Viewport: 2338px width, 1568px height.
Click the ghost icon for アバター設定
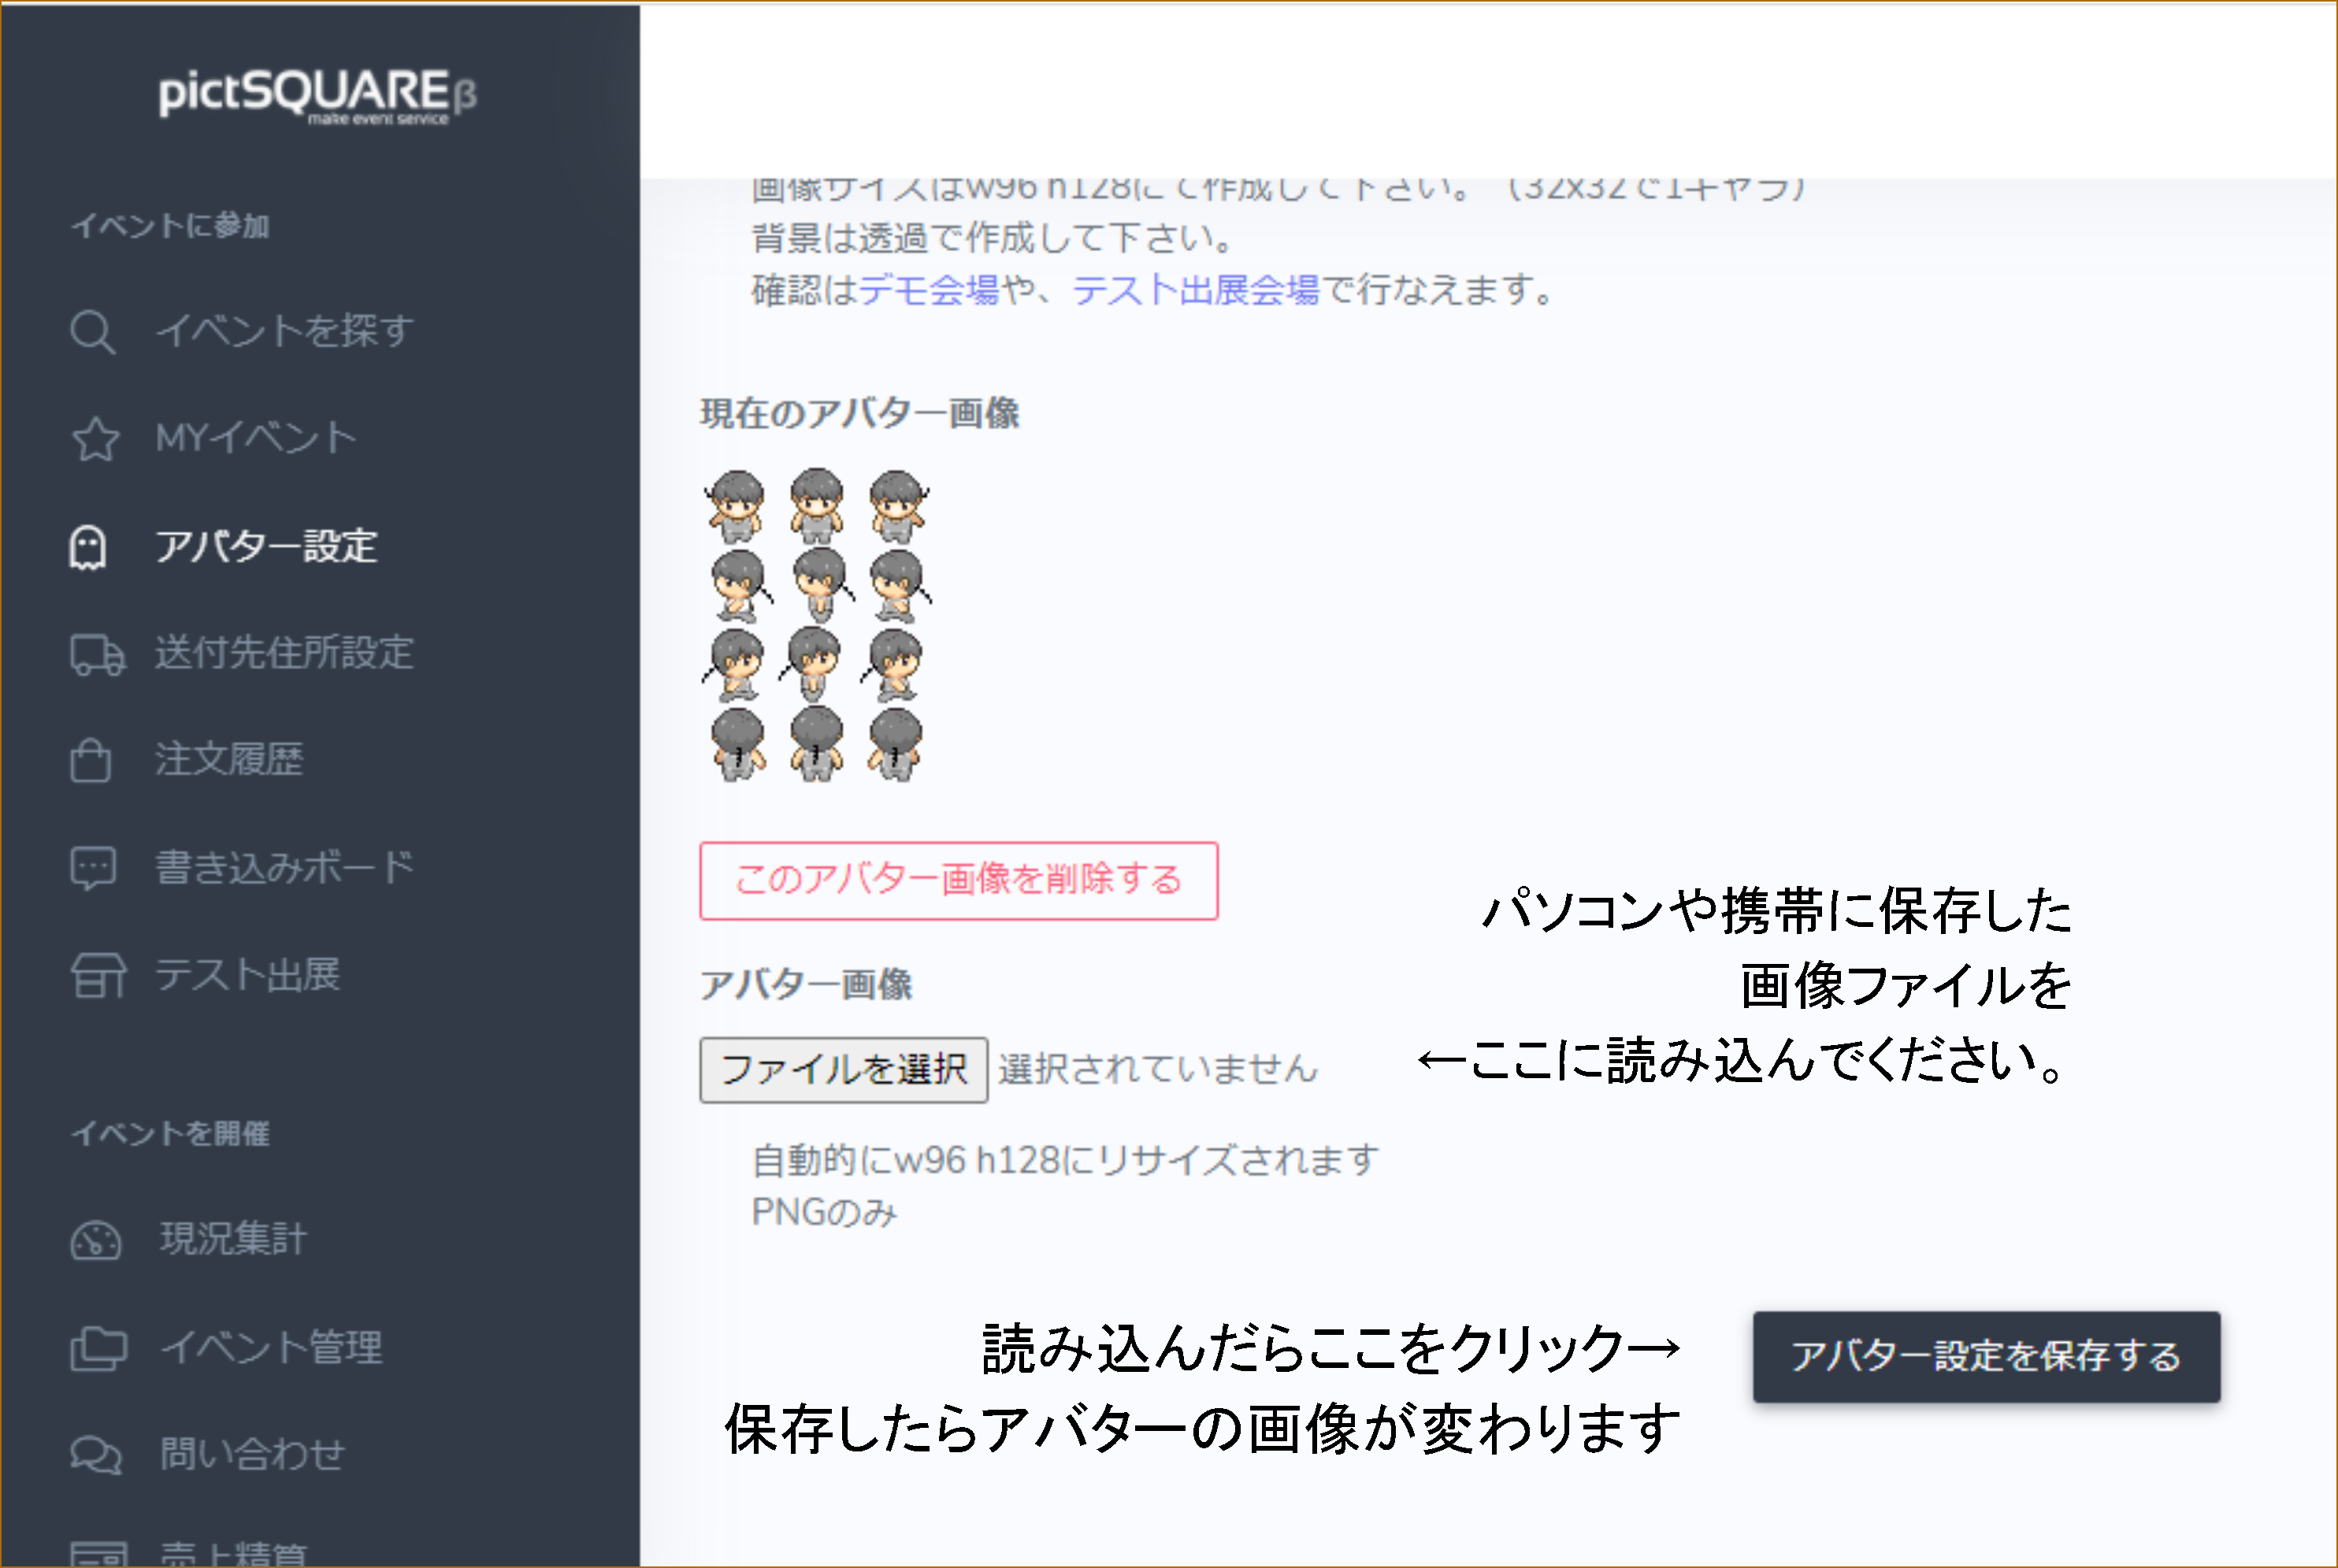tap(88, 547)
